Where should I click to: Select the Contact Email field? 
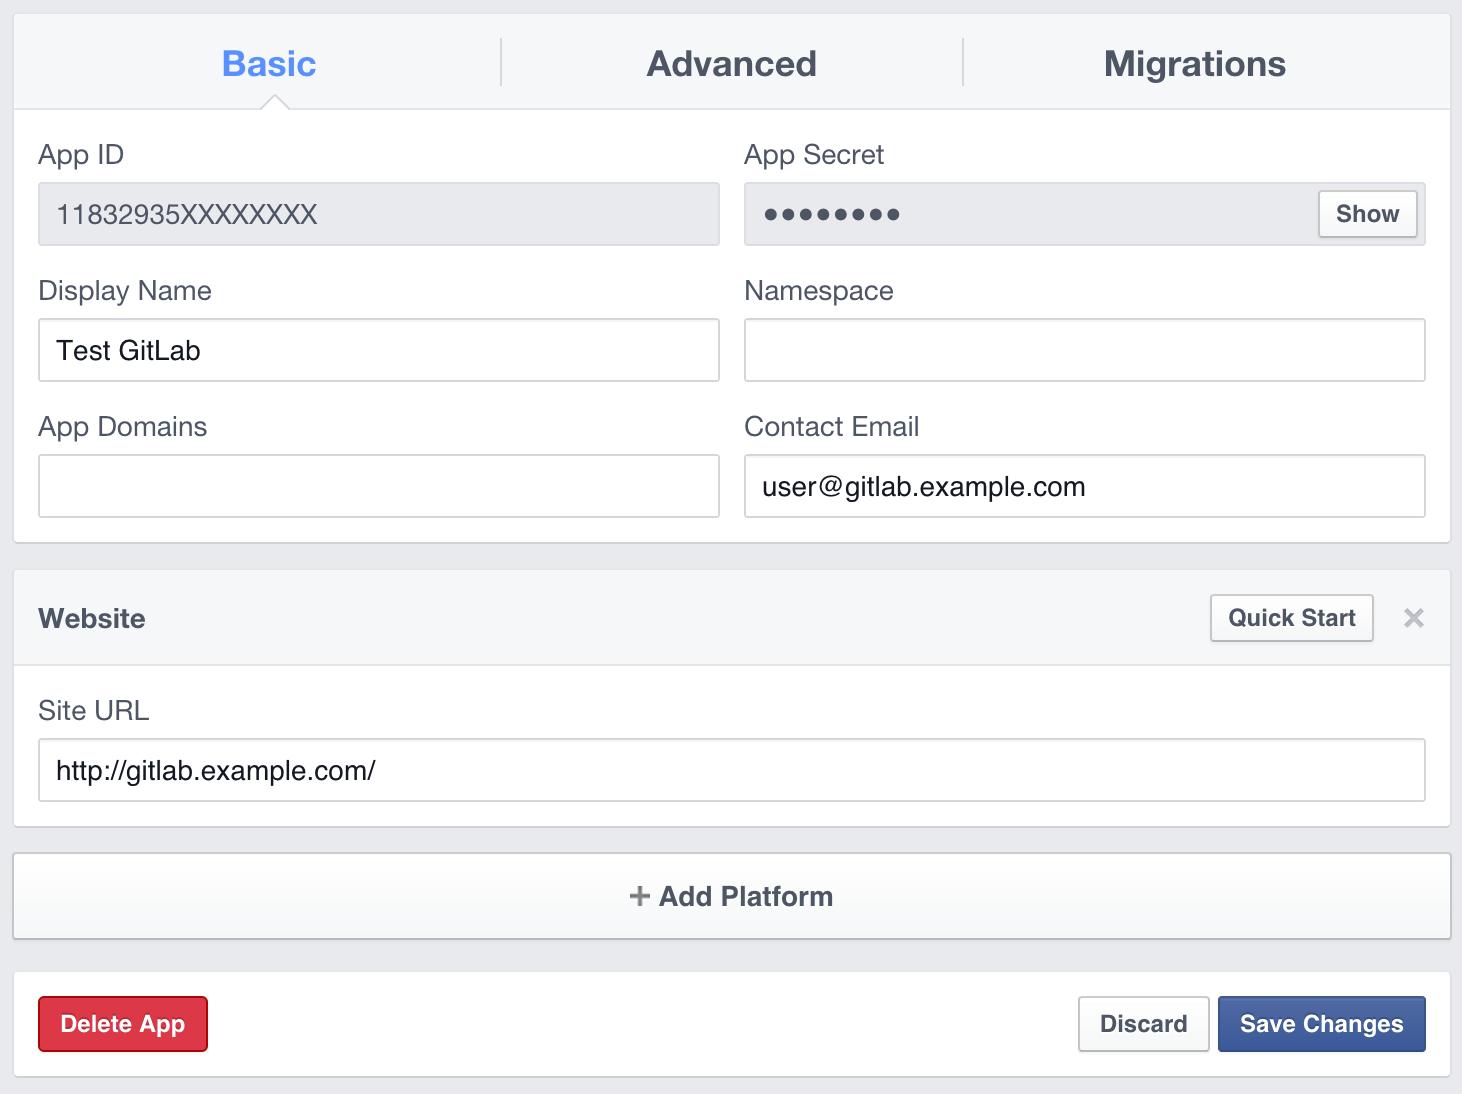tap(1084, 486)
